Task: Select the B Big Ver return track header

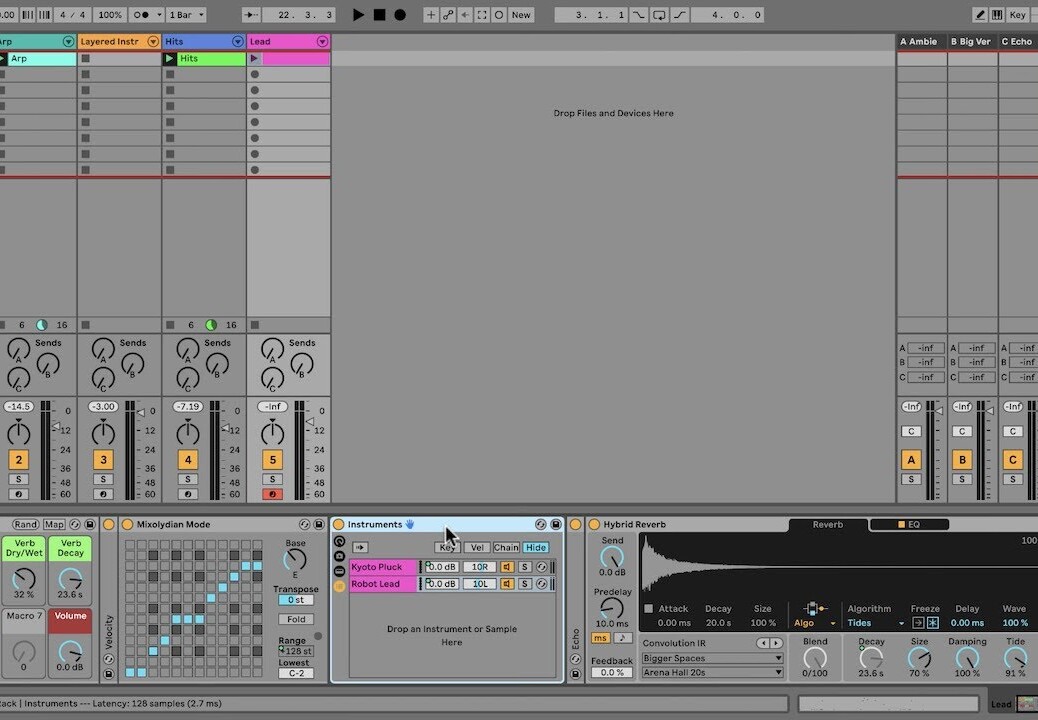Action: tap(972, 42)
